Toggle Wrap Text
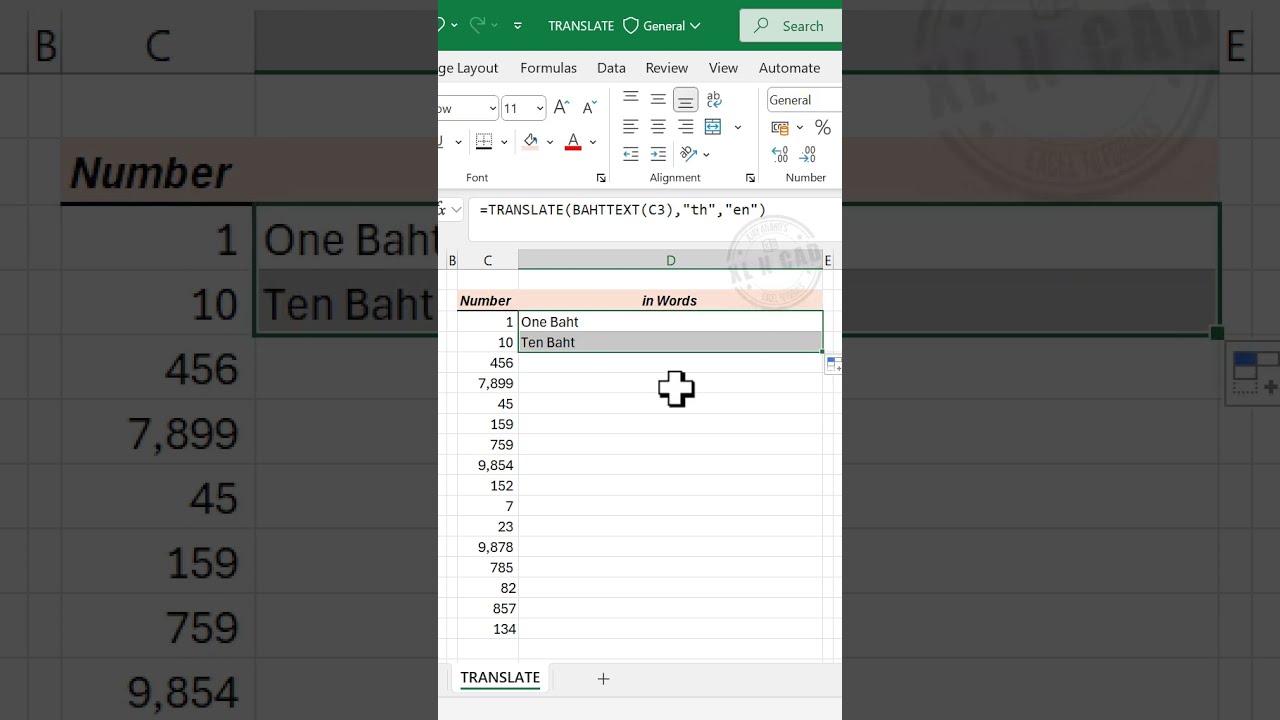This screenshot has height=720, width=1280. [x=714, y=99]
